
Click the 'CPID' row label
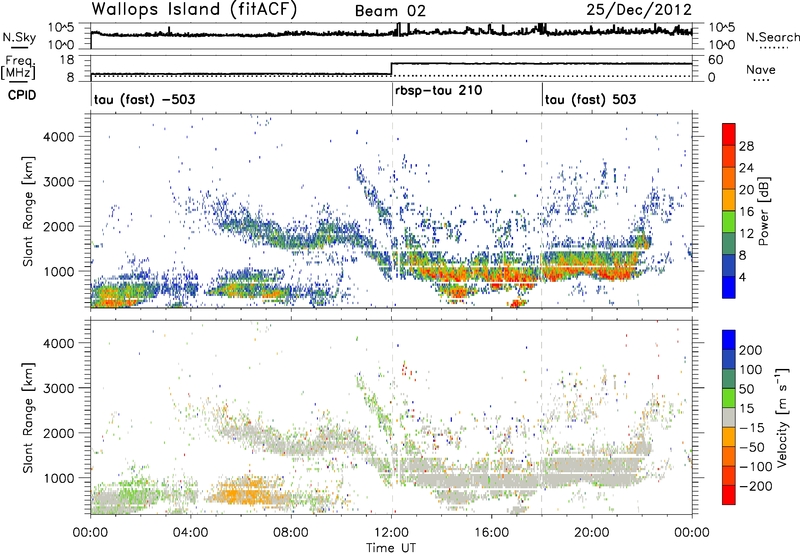[x=22, y=95]
